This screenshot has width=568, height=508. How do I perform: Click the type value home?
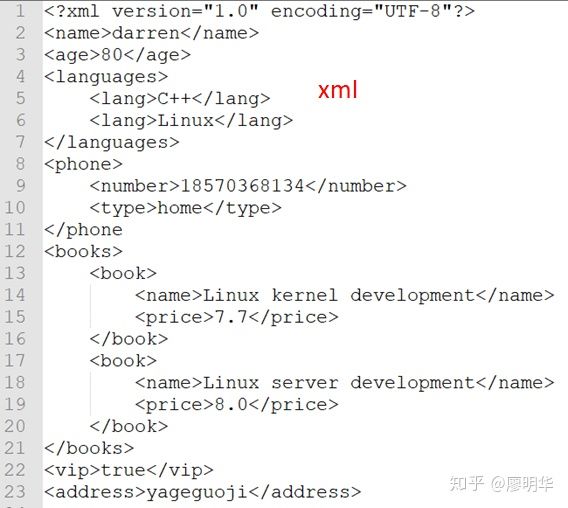coord(180,208)
